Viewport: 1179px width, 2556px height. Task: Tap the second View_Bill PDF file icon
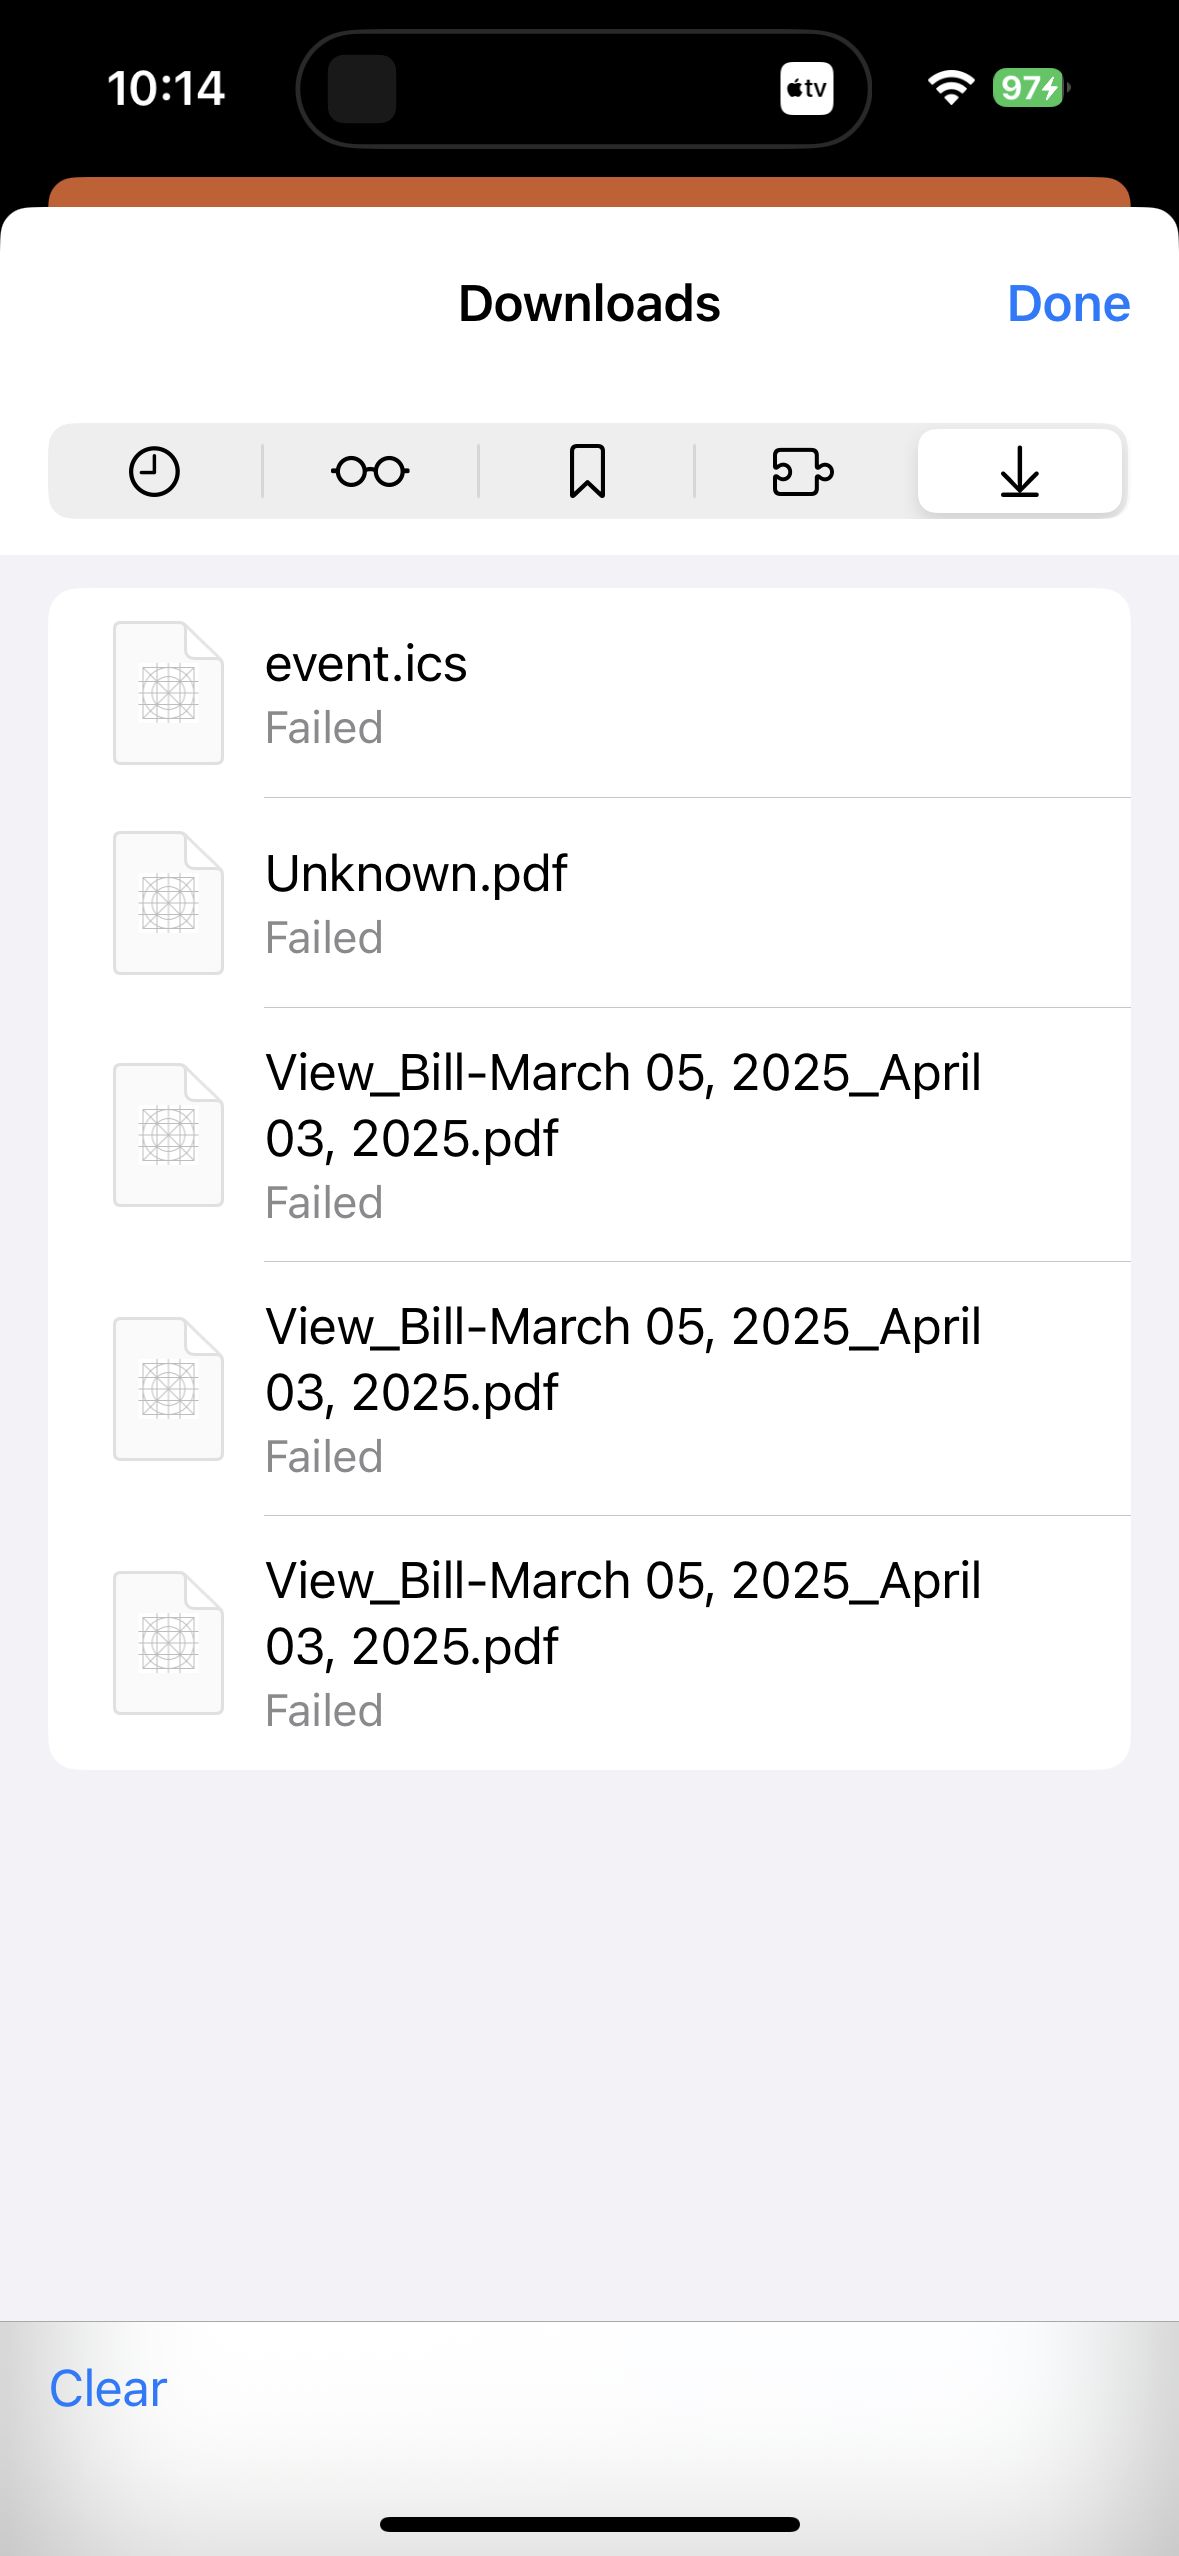168,1389
